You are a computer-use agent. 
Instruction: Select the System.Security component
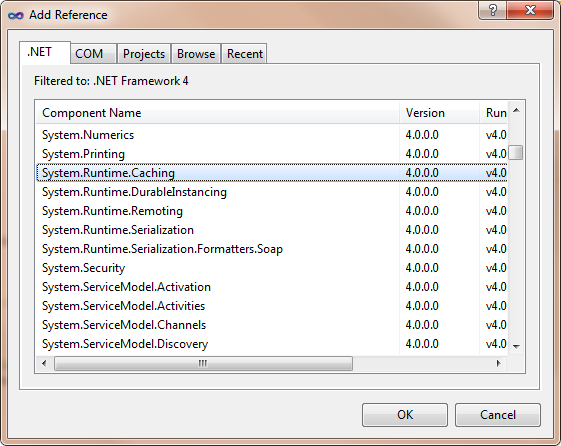coord(272,268)
